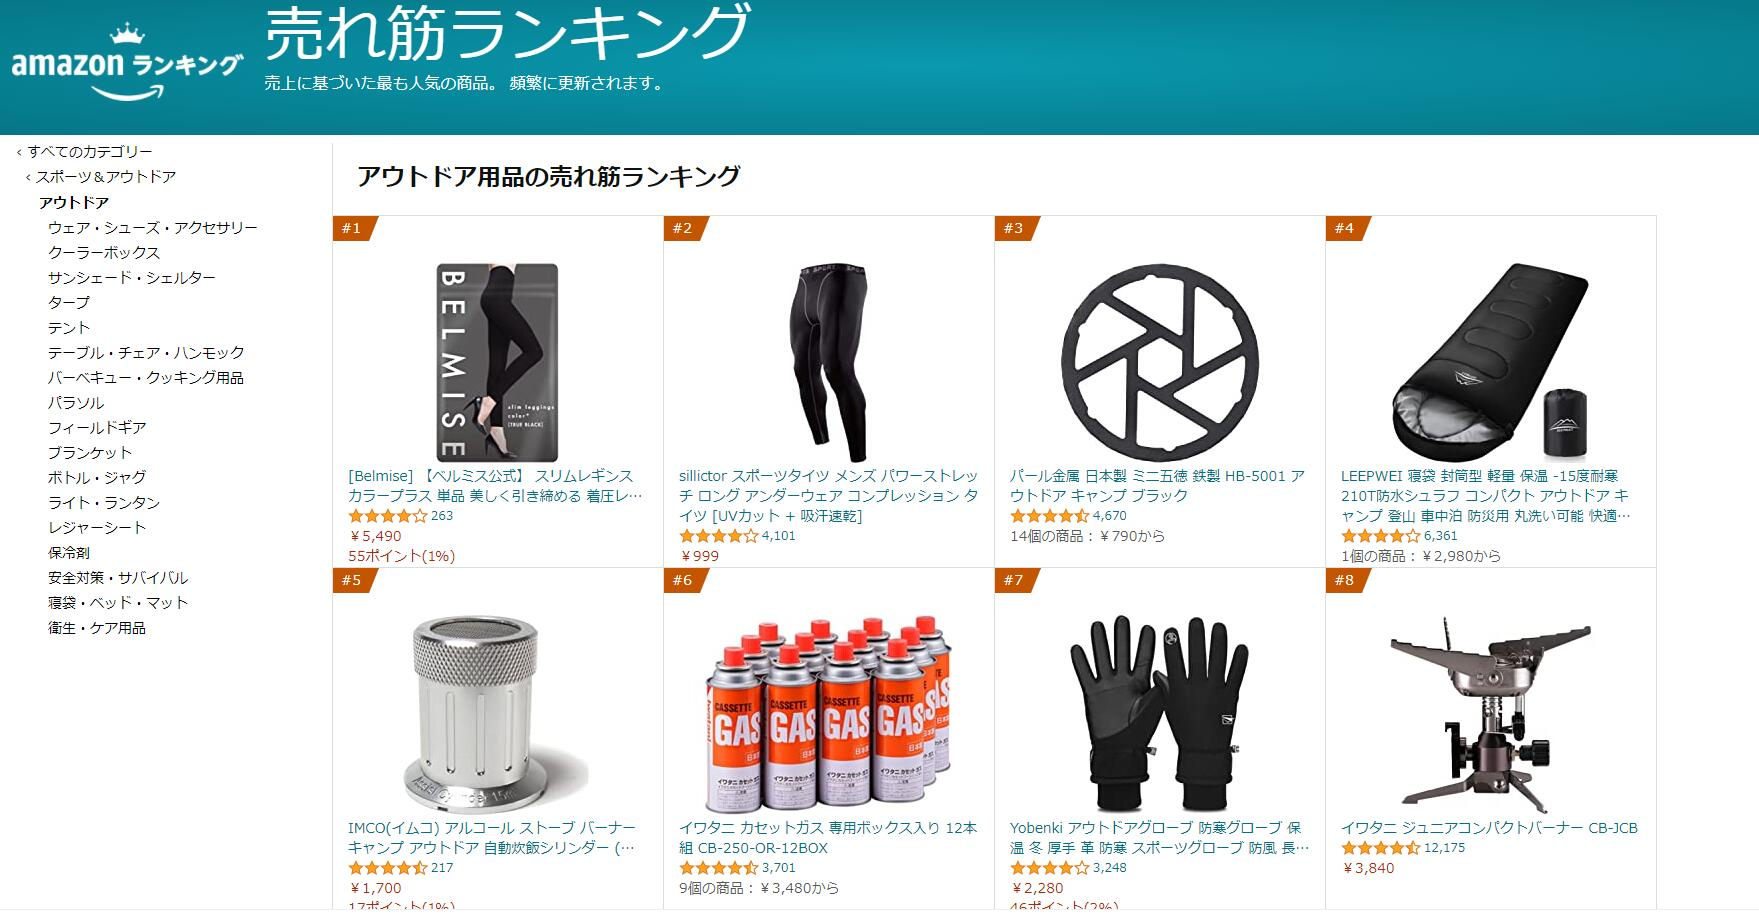This screenshot has width=1759, height=915.
Task: Open the バーベキュー・クッキング用品 category
Action: point(146,378)
